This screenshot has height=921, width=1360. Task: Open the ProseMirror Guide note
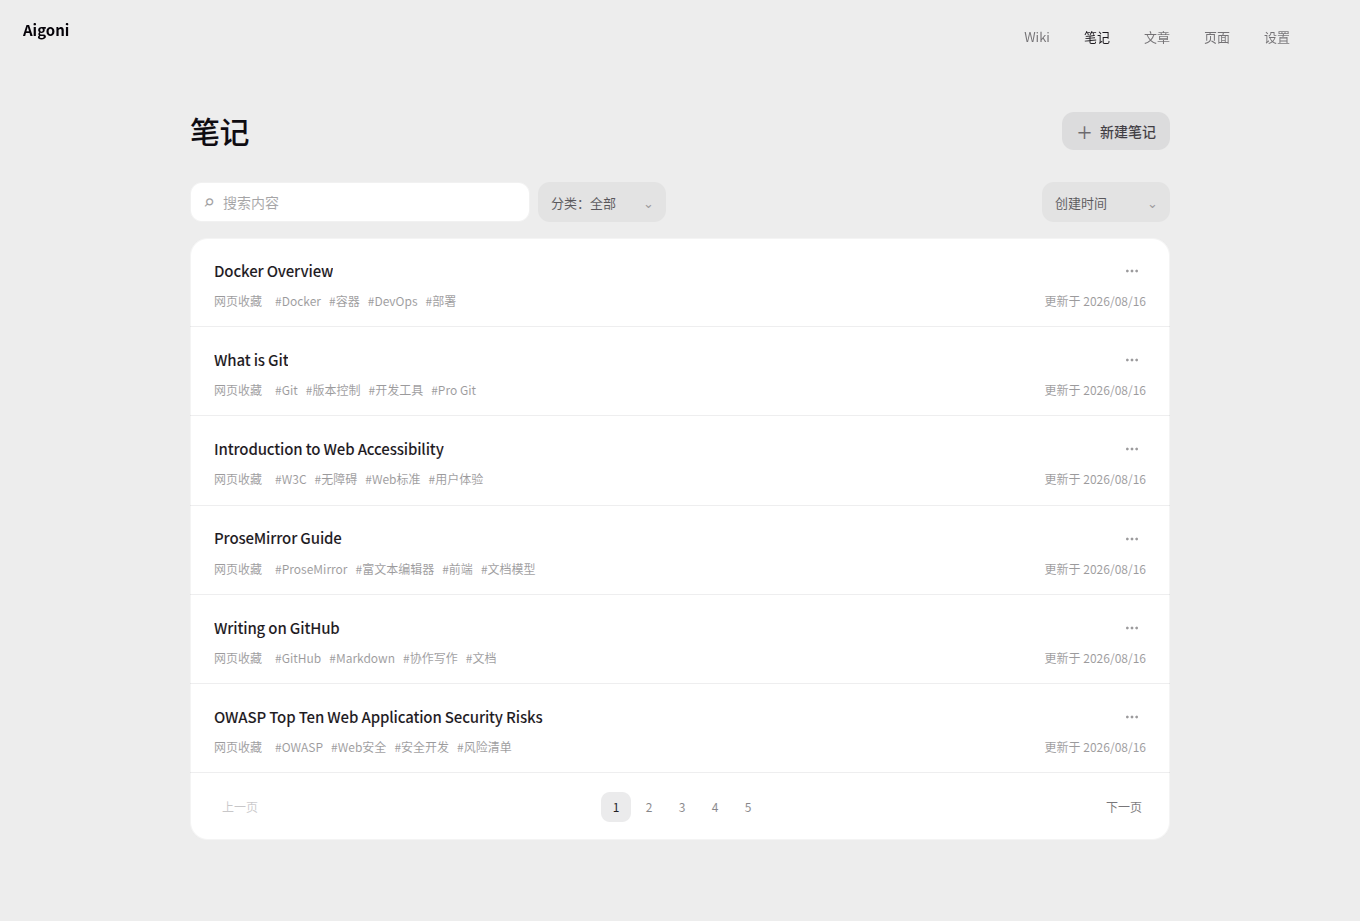(278, 538)
